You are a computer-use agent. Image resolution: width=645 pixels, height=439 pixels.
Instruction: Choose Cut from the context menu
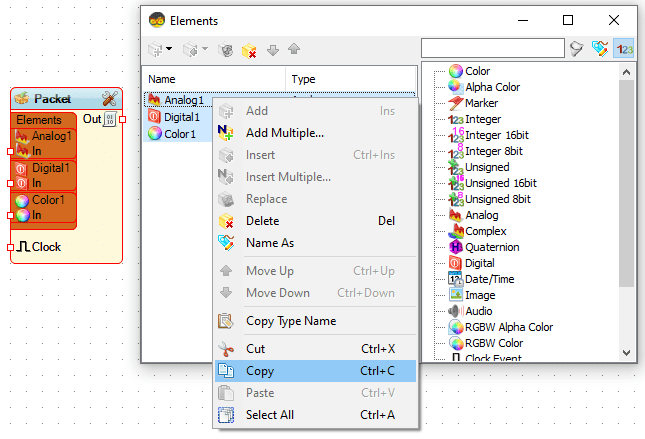pyautogui.click(x=316, y=349)
